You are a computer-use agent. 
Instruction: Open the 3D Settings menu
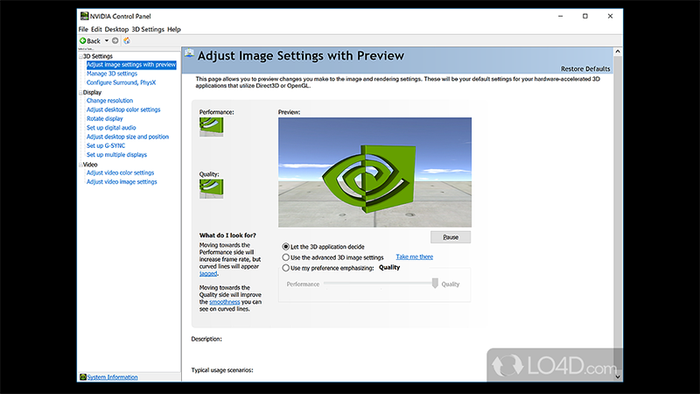pos(148,29)
